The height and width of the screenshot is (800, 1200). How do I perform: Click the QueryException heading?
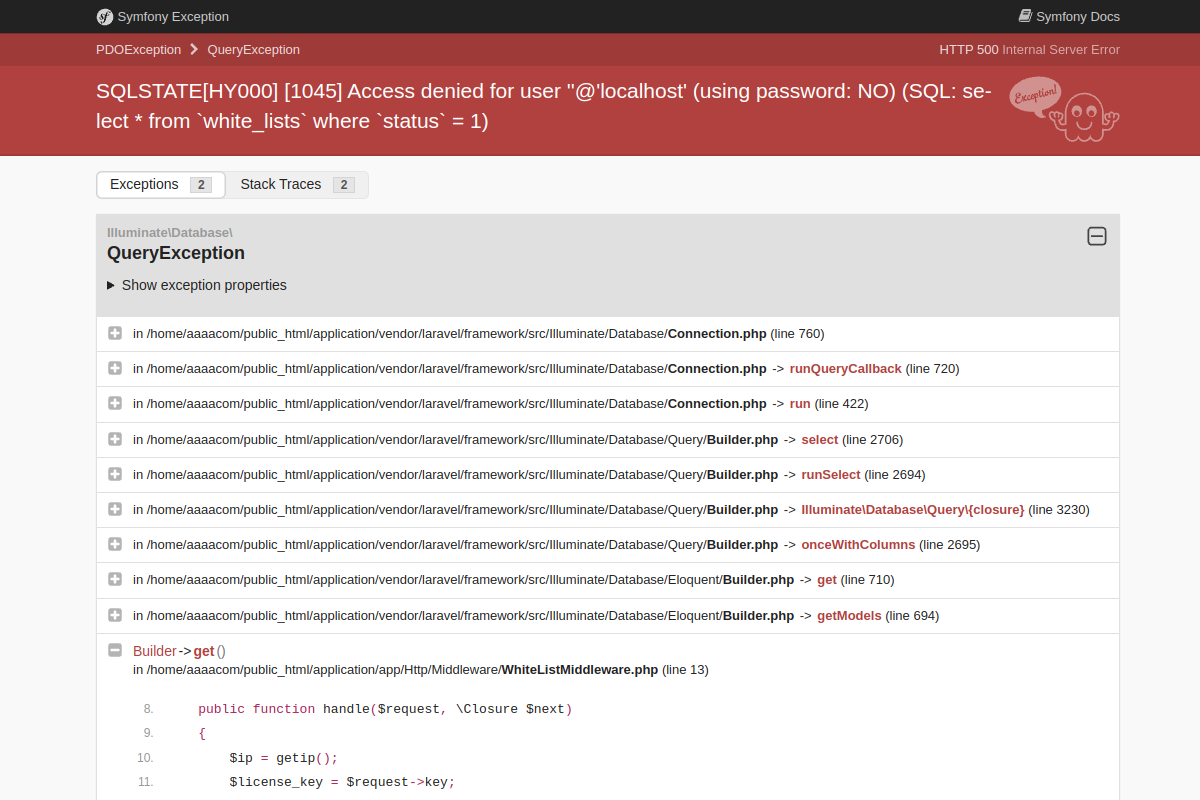(x=176, y=253)
